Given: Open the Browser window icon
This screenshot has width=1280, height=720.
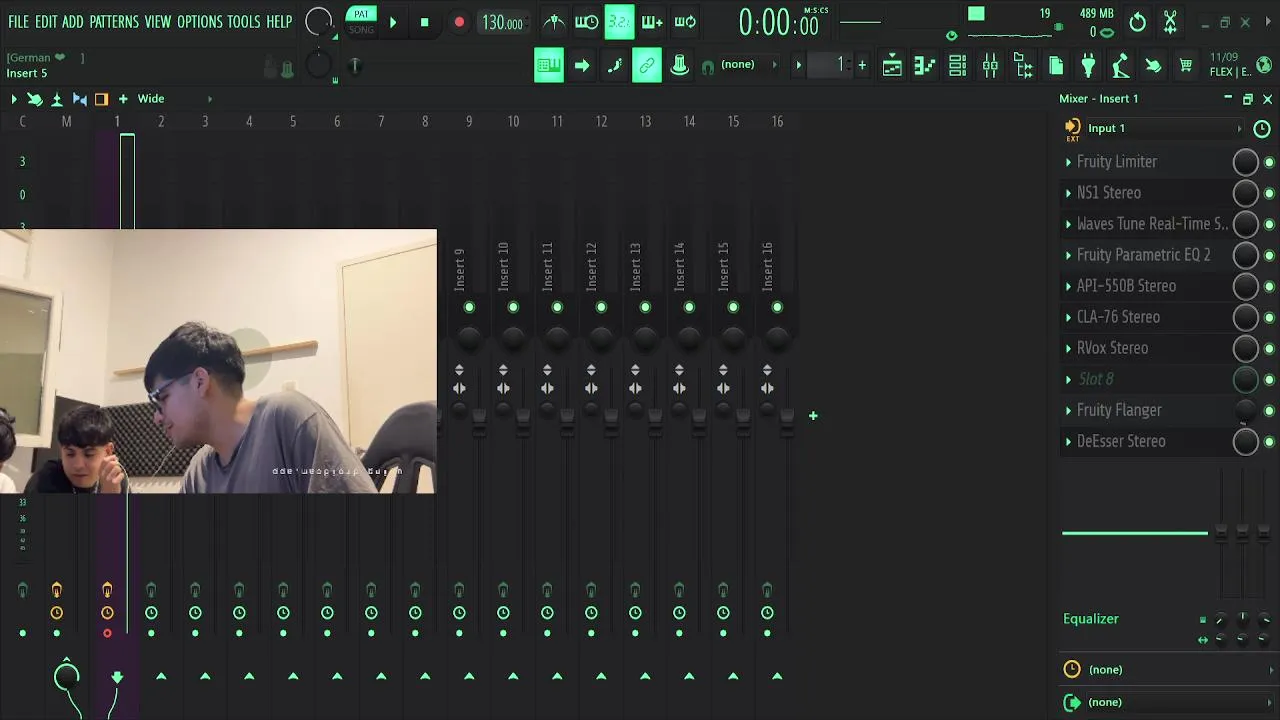Looking at the screenshot, I should (x=1023, y=66).
